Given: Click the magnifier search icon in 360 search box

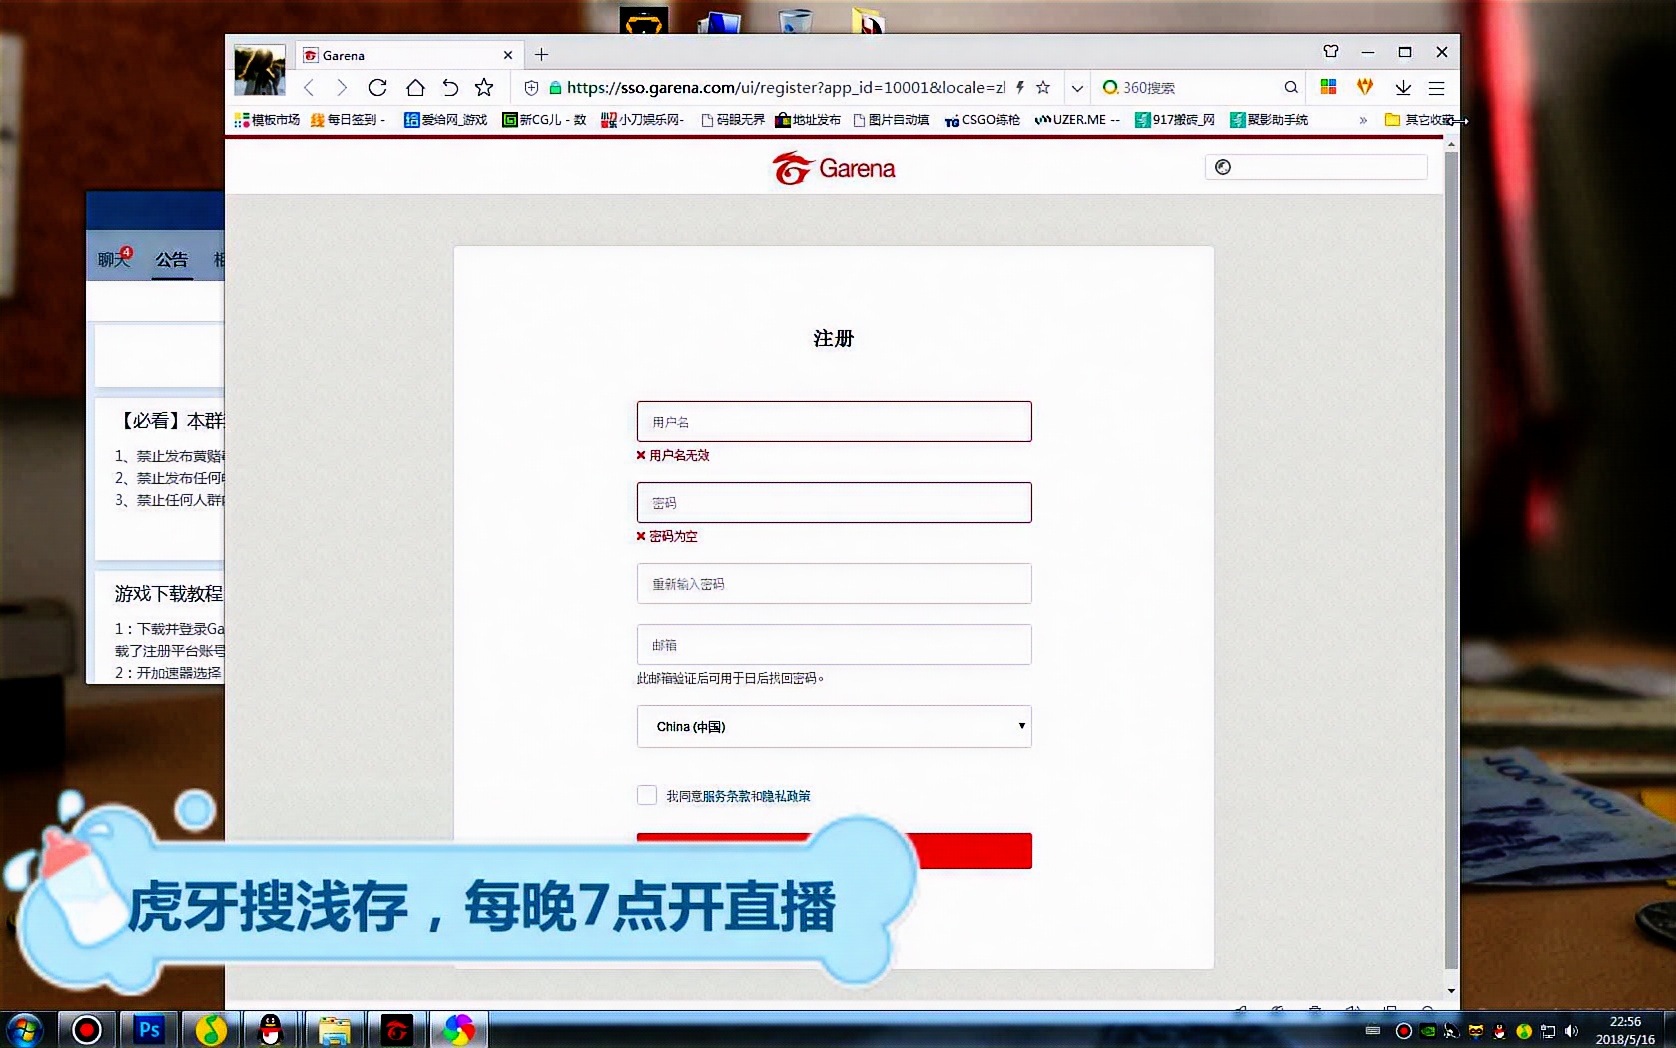Looking at the screenshot, I should 1291,88.
